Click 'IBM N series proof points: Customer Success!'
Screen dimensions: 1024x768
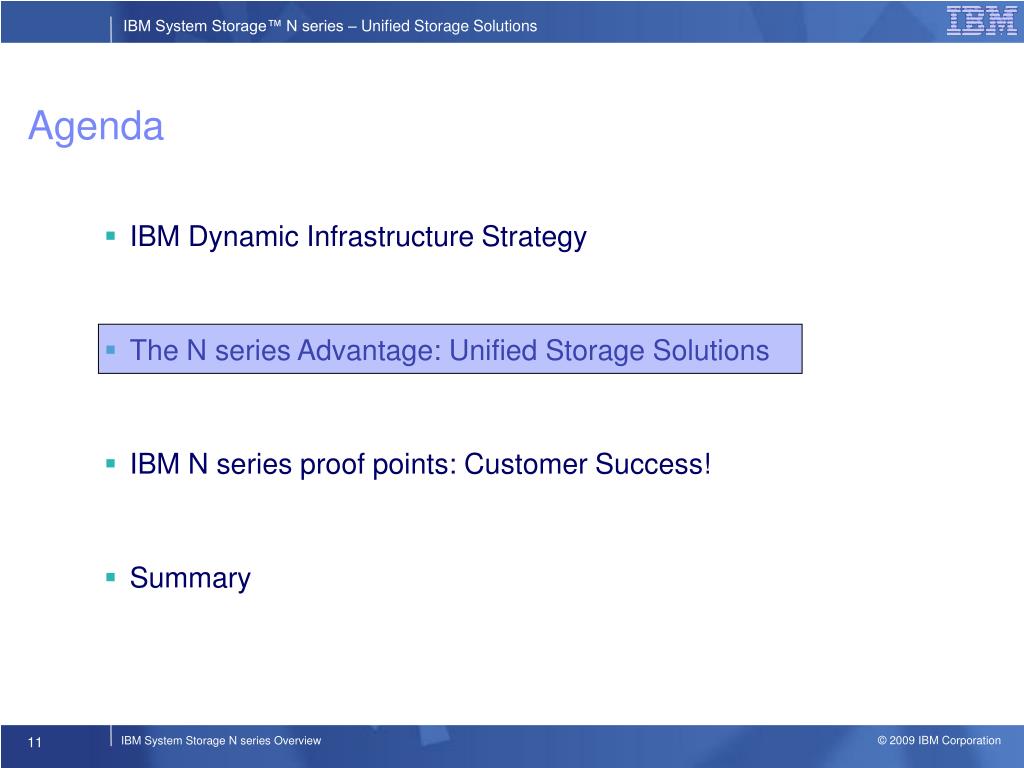(x=420, y=464)
